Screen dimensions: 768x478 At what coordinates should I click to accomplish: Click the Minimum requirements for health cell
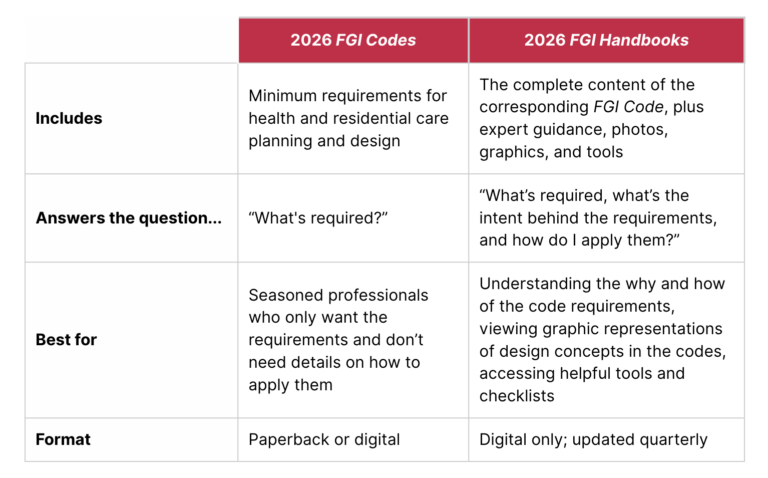[x=353, y=118]
